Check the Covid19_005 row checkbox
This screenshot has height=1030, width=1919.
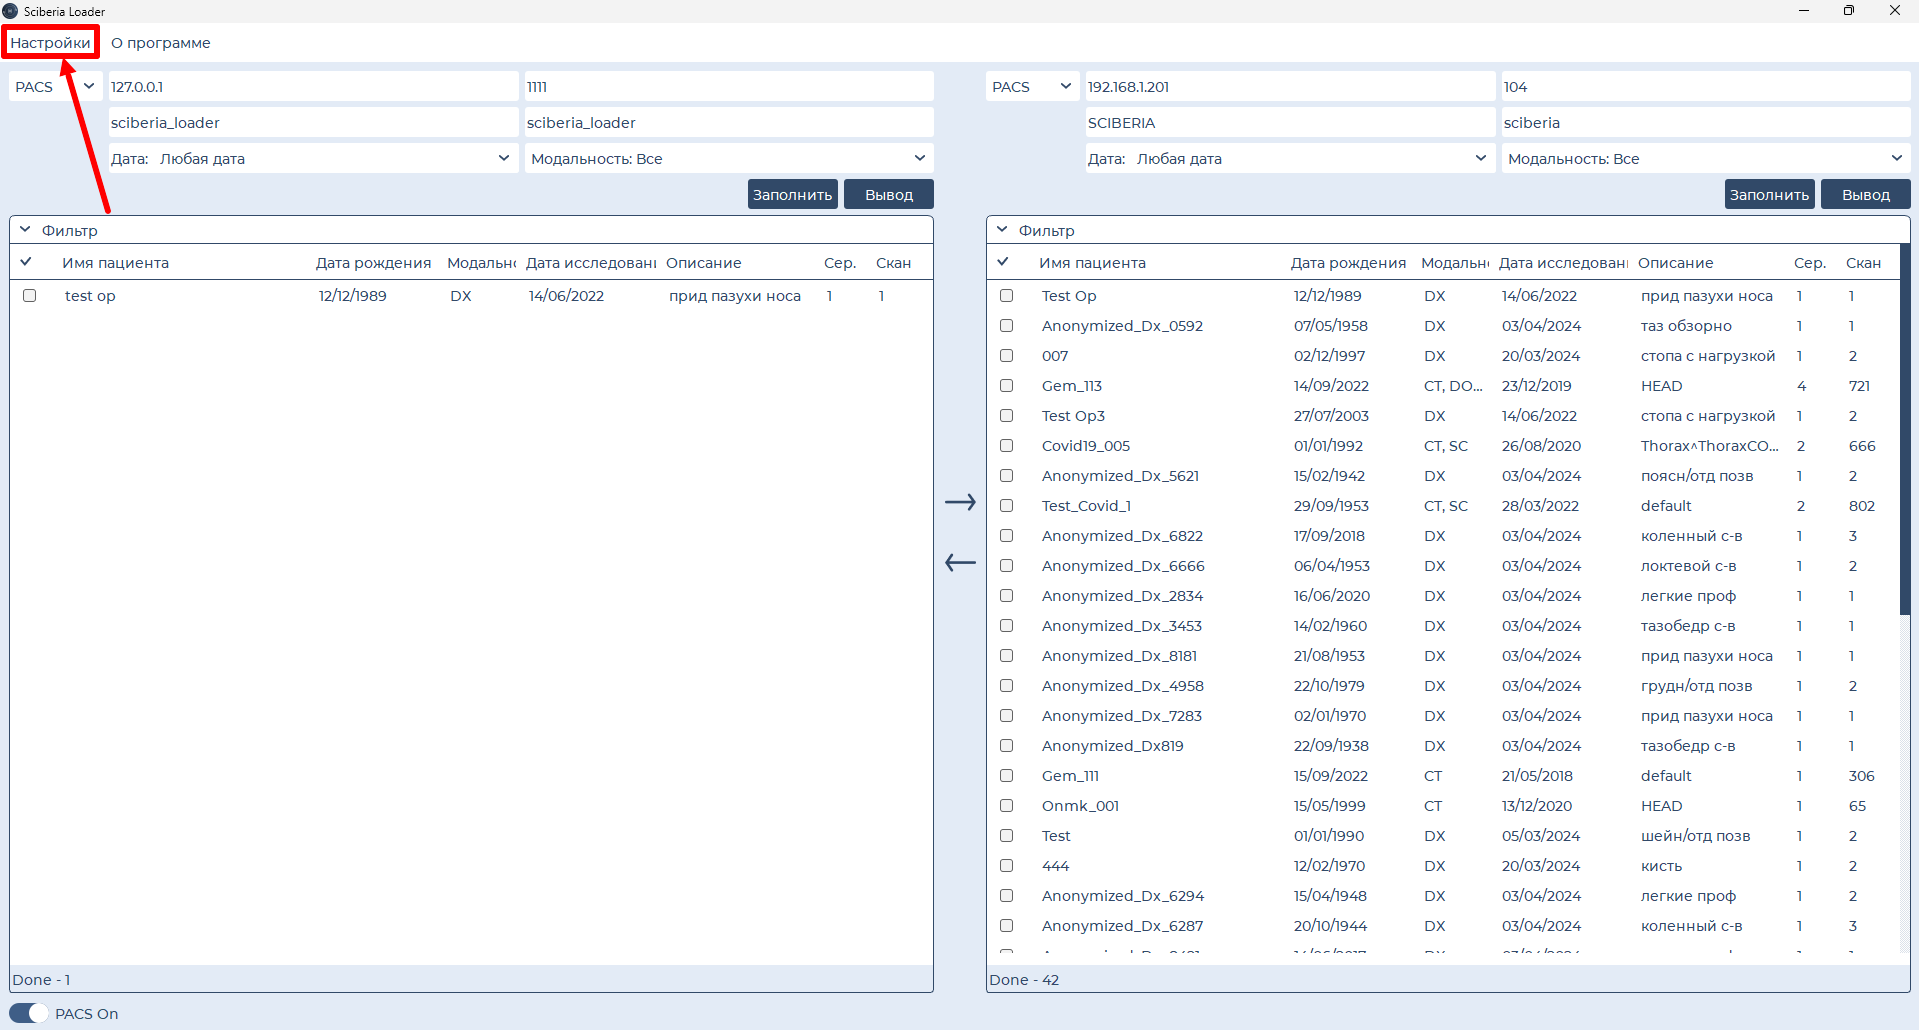[x=1007, y=446]
